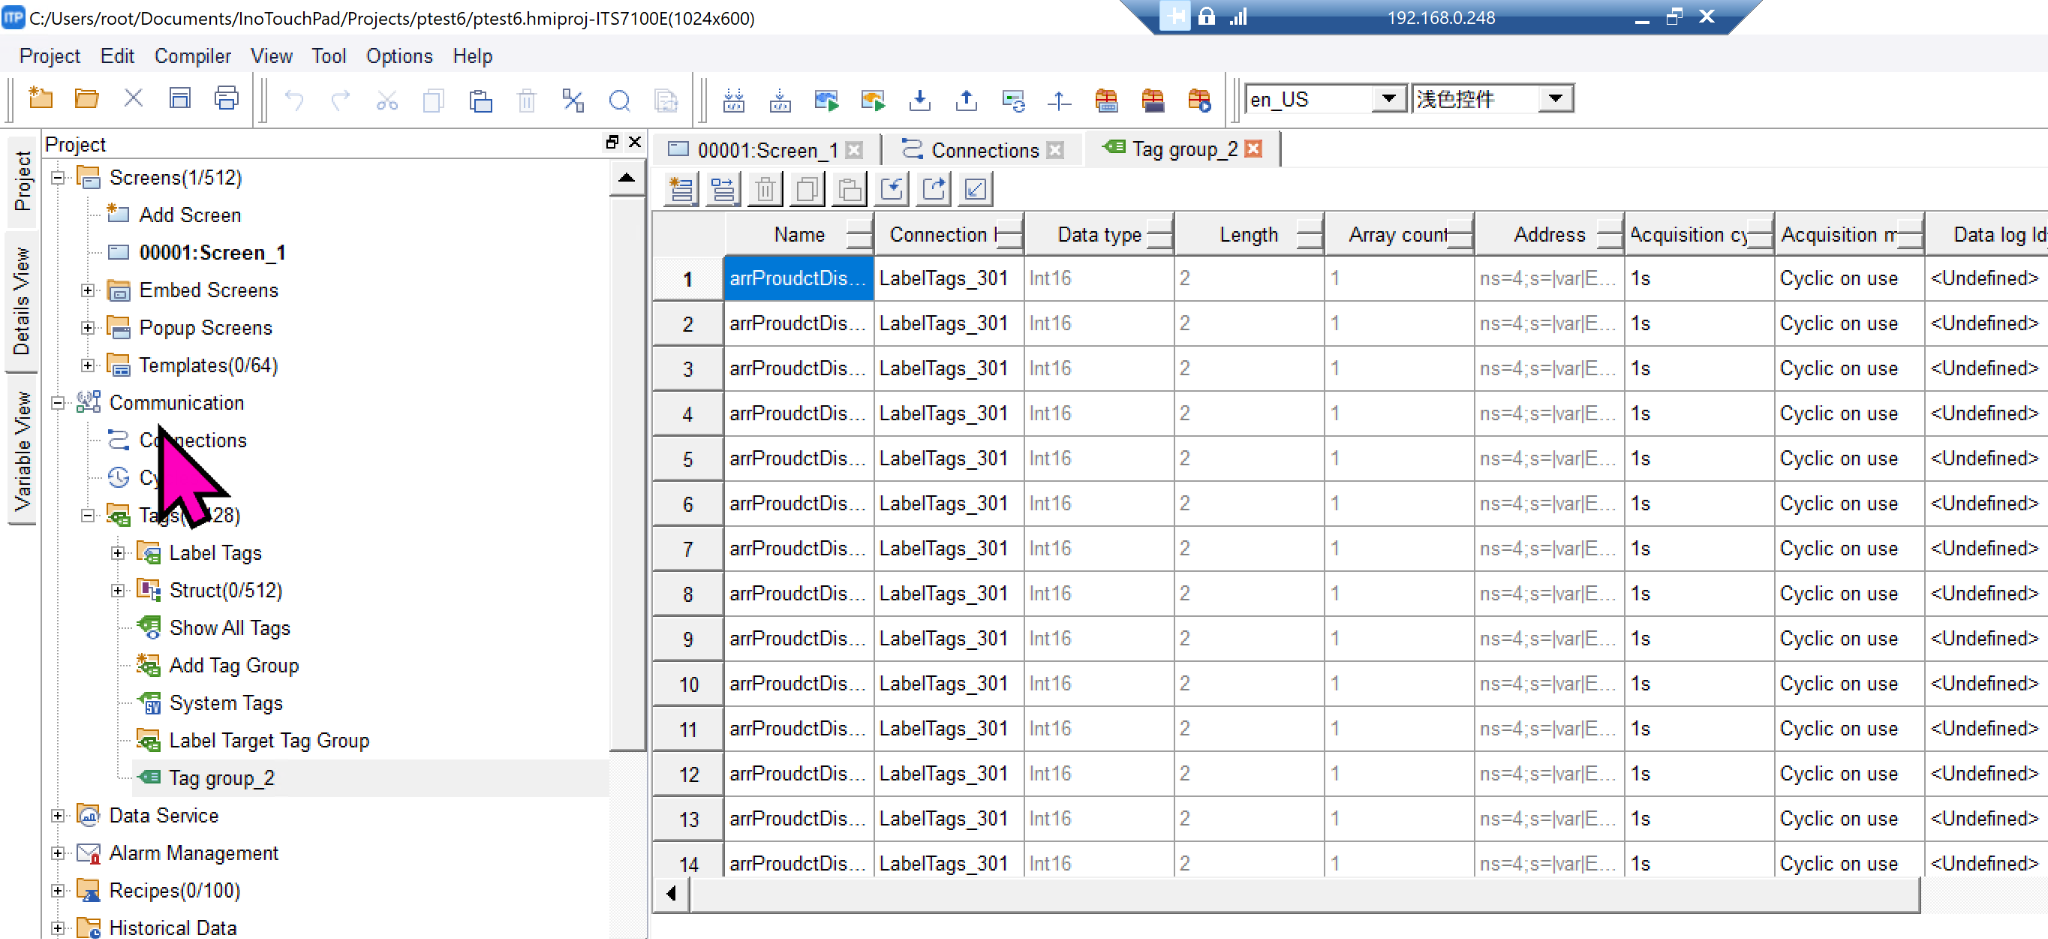This screenshot has width=2048, height=939.
Task: Open Show All Tags in project tree
Action: 229,628
